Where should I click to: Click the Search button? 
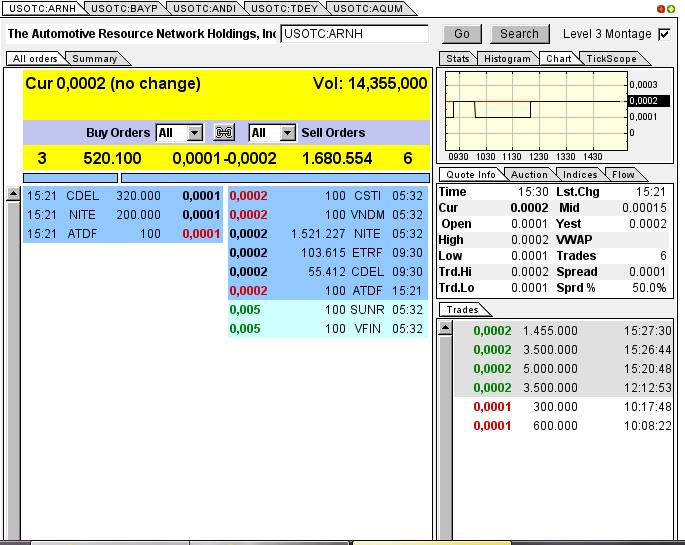coord(519,34)
